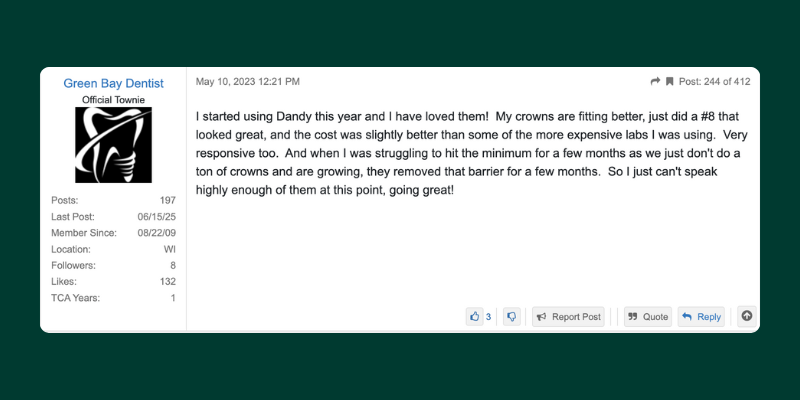Click the Official Townie label
The image size is (800, 400).
point(113,100)
